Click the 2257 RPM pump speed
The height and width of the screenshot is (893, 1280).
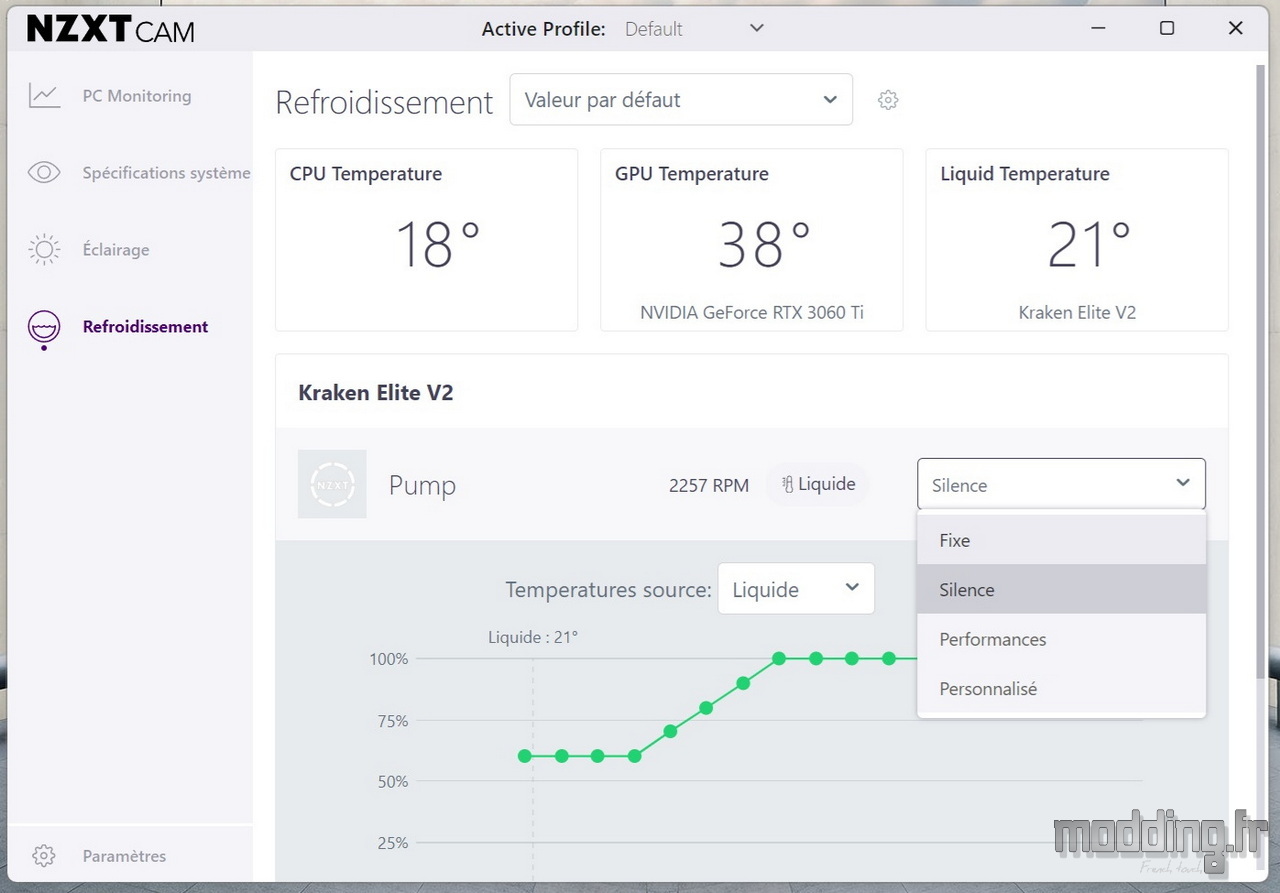[709, 486]
